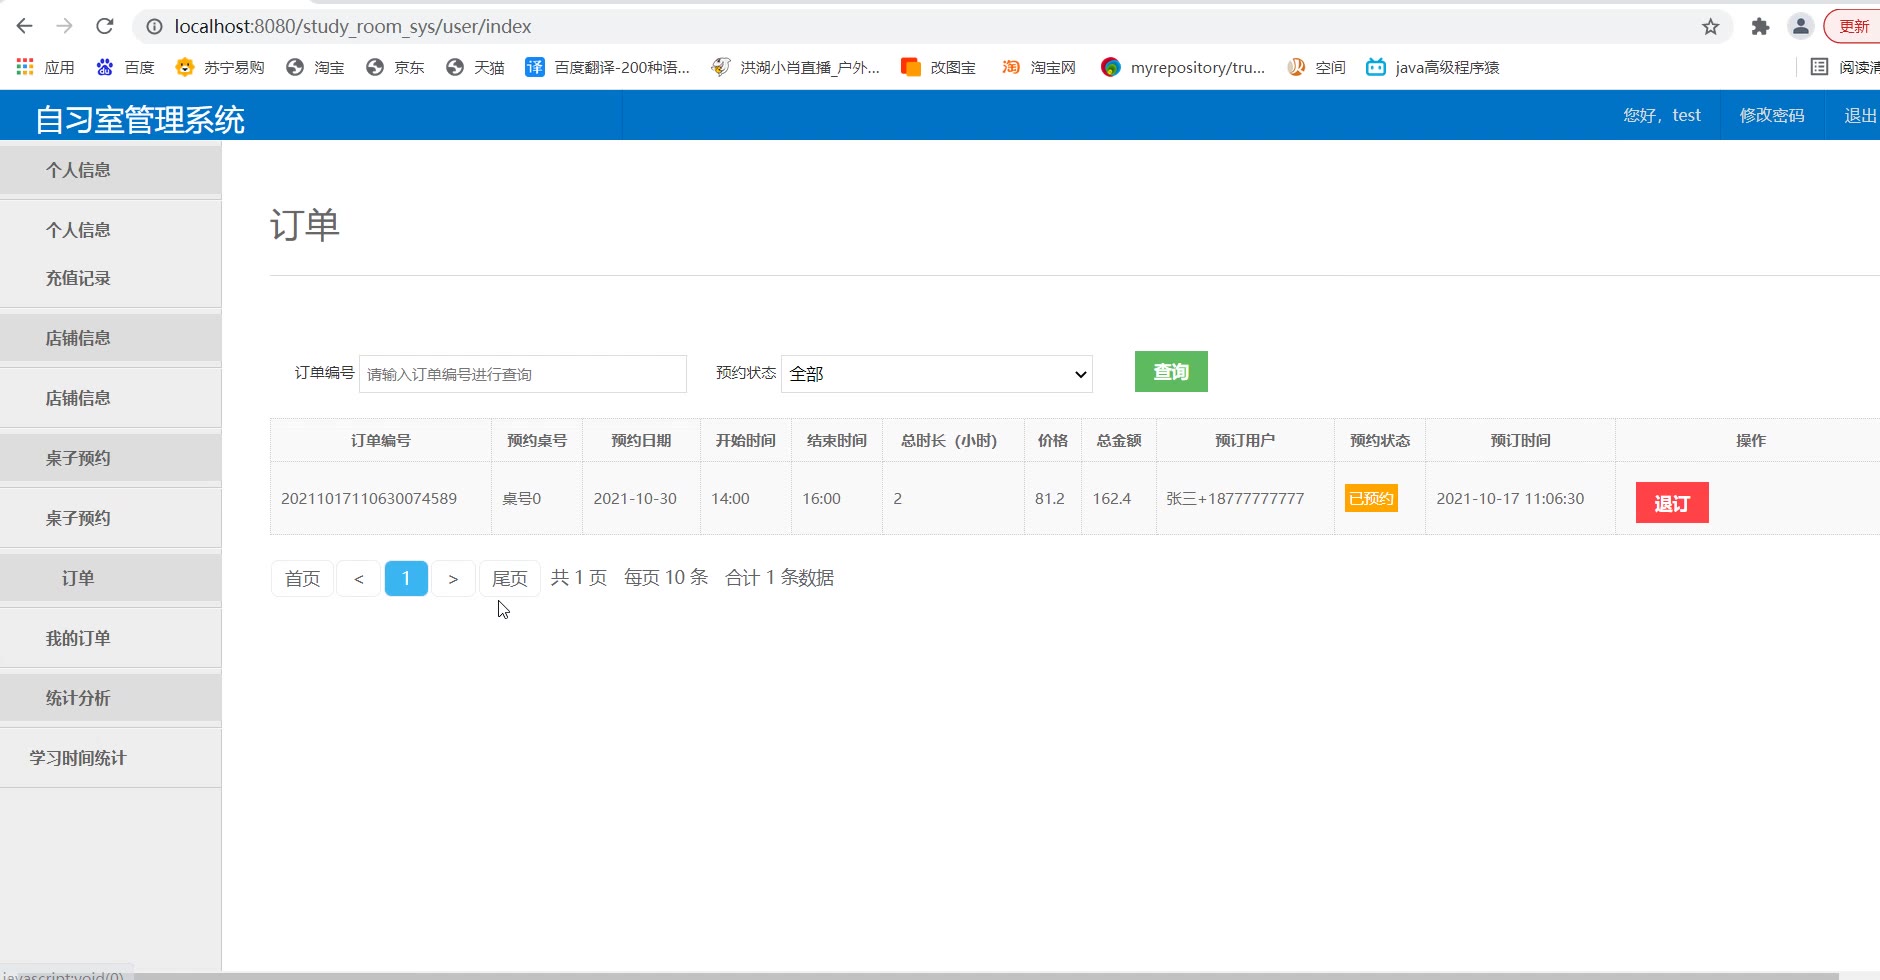Click the browser reload icon
This screenshot has width=1880, height=980.
[105, 27]
